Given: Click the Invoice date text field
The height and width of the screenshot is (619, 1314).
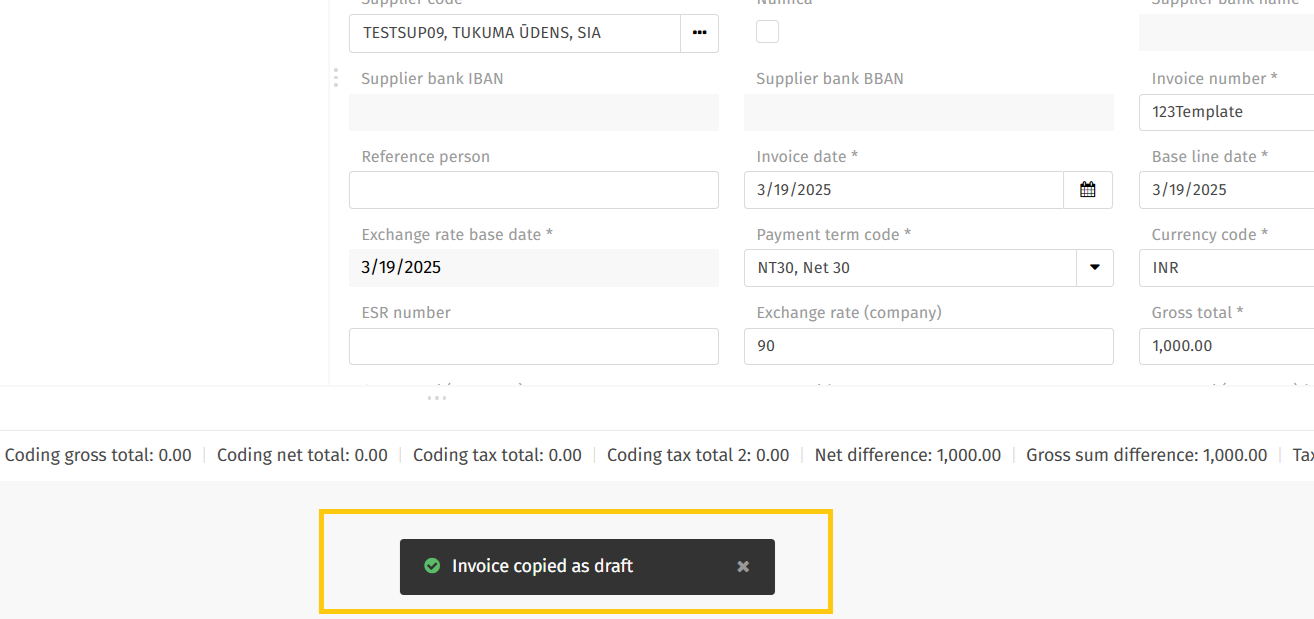Looking at the screenshot, I should tap(903, 190).
